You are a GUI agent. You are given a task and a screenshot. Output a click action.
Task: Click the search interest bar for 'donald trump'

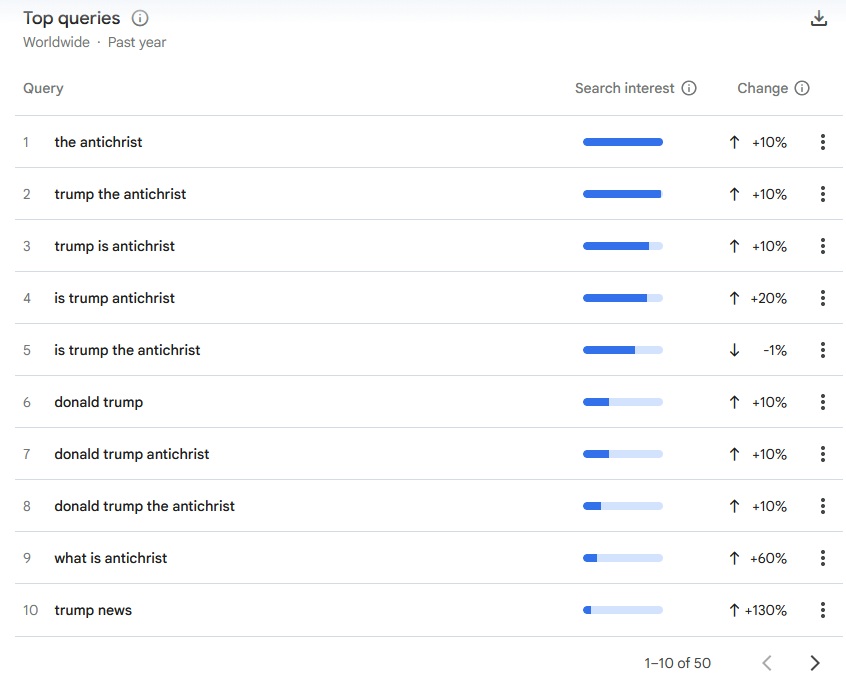623,402
